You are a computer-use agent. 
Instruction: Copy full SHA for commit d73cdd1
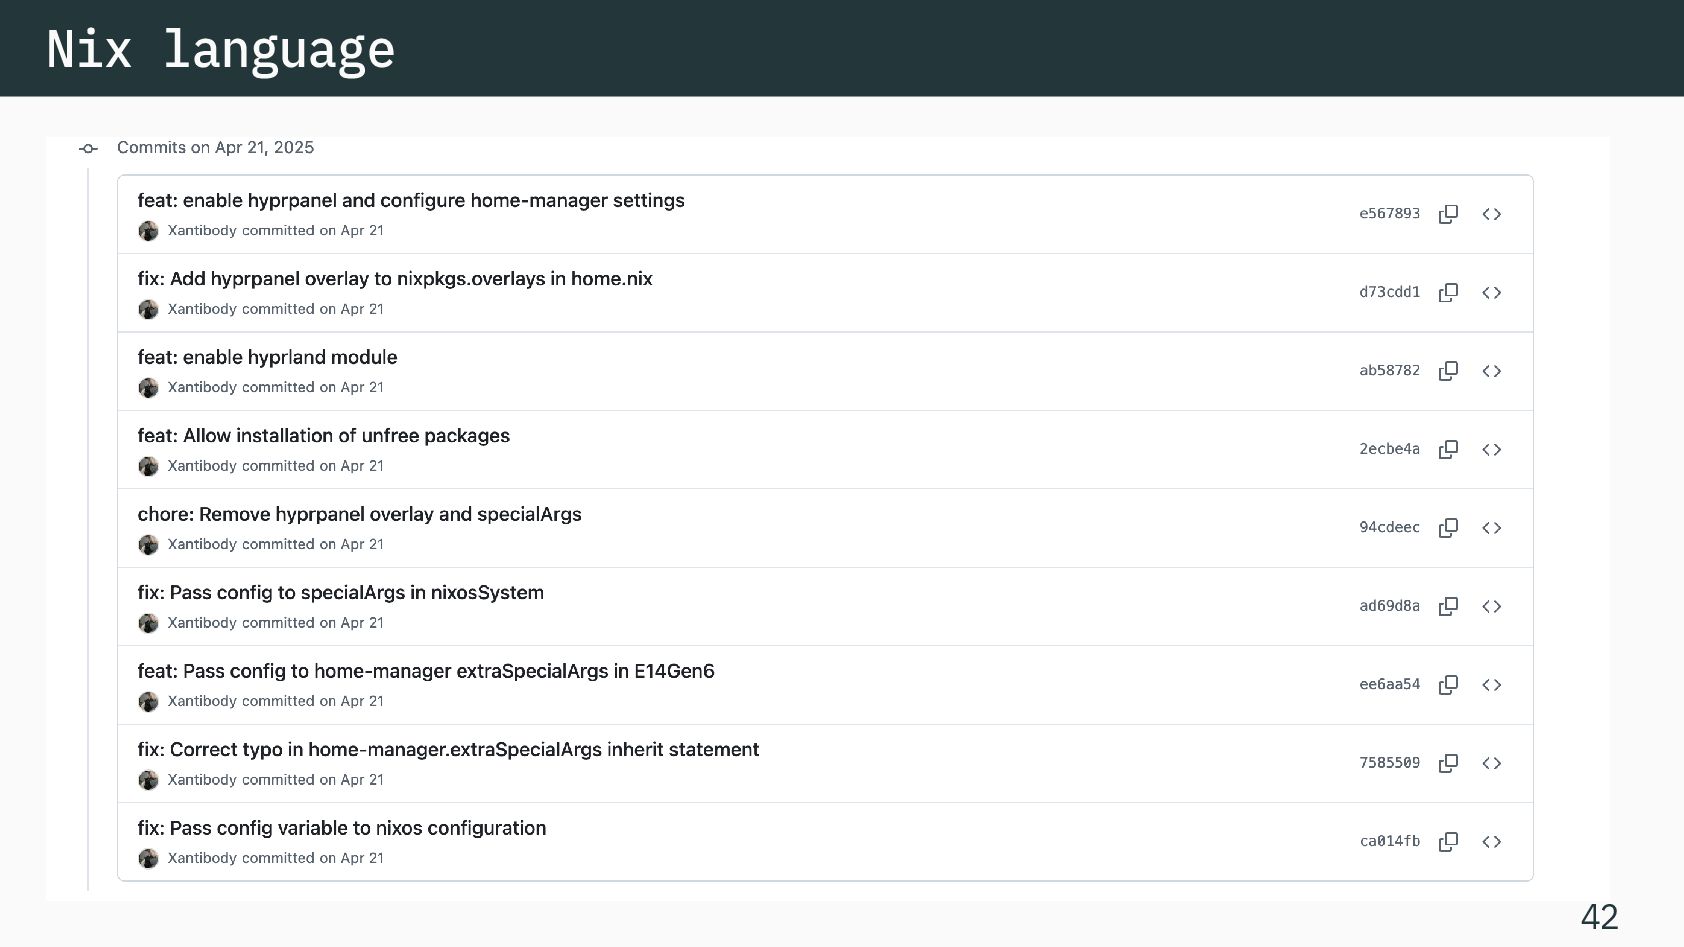click(1448, 292)
